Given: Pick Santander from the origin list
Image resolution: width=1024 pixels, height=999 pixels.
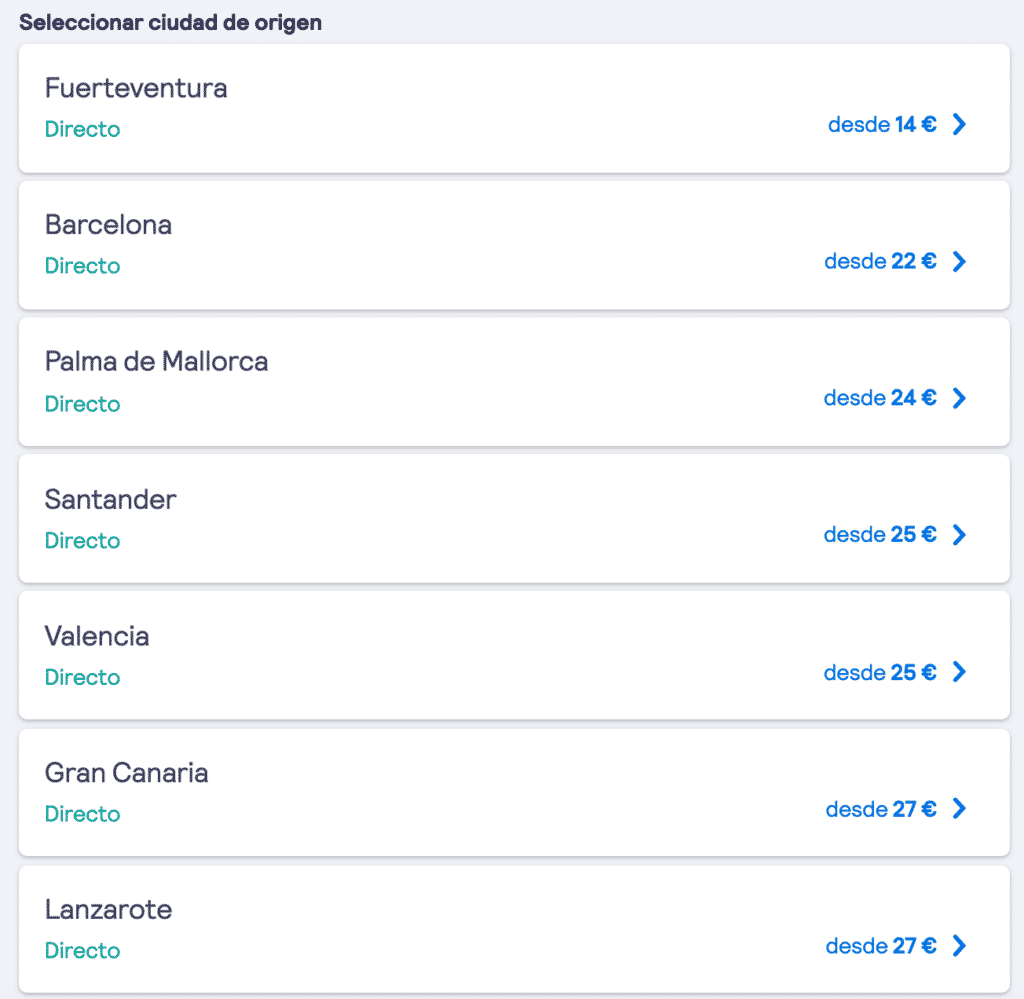Looking at the screenshot, I should click(110, 500).
